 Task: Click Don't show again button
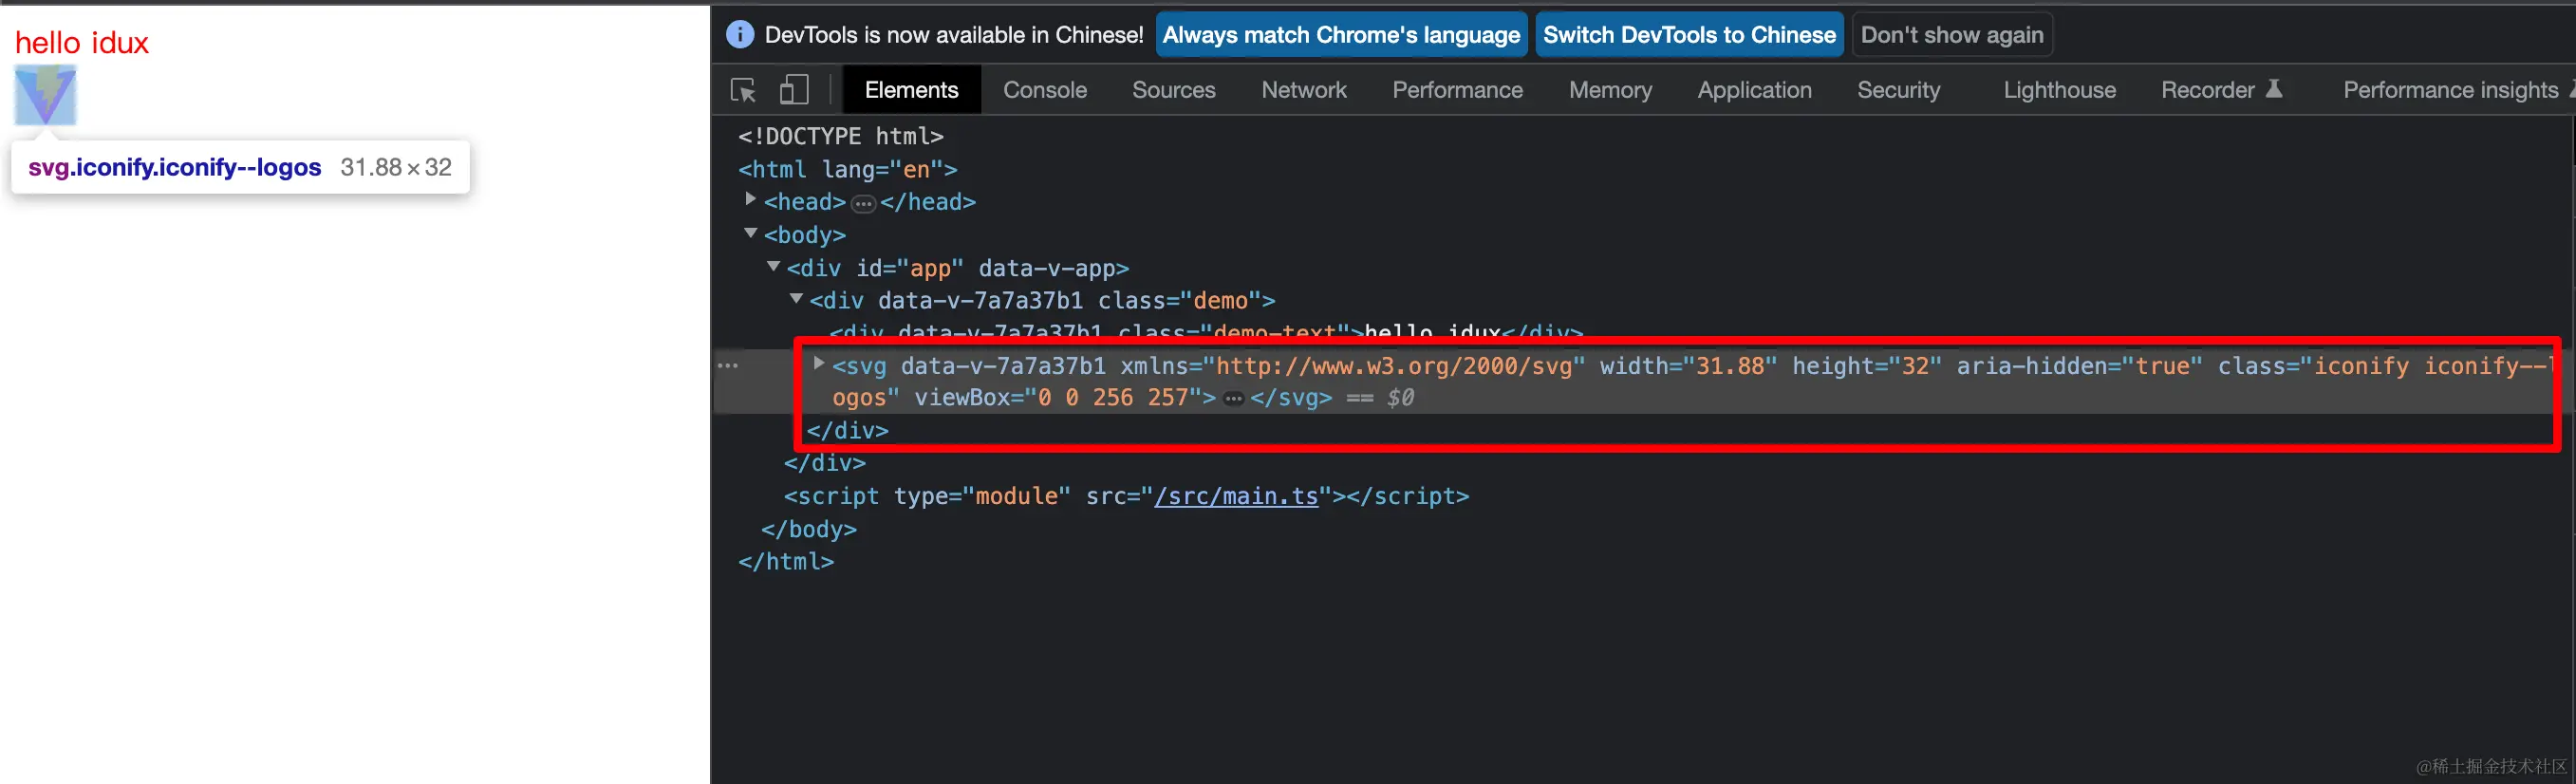[x=1952, y=35]
